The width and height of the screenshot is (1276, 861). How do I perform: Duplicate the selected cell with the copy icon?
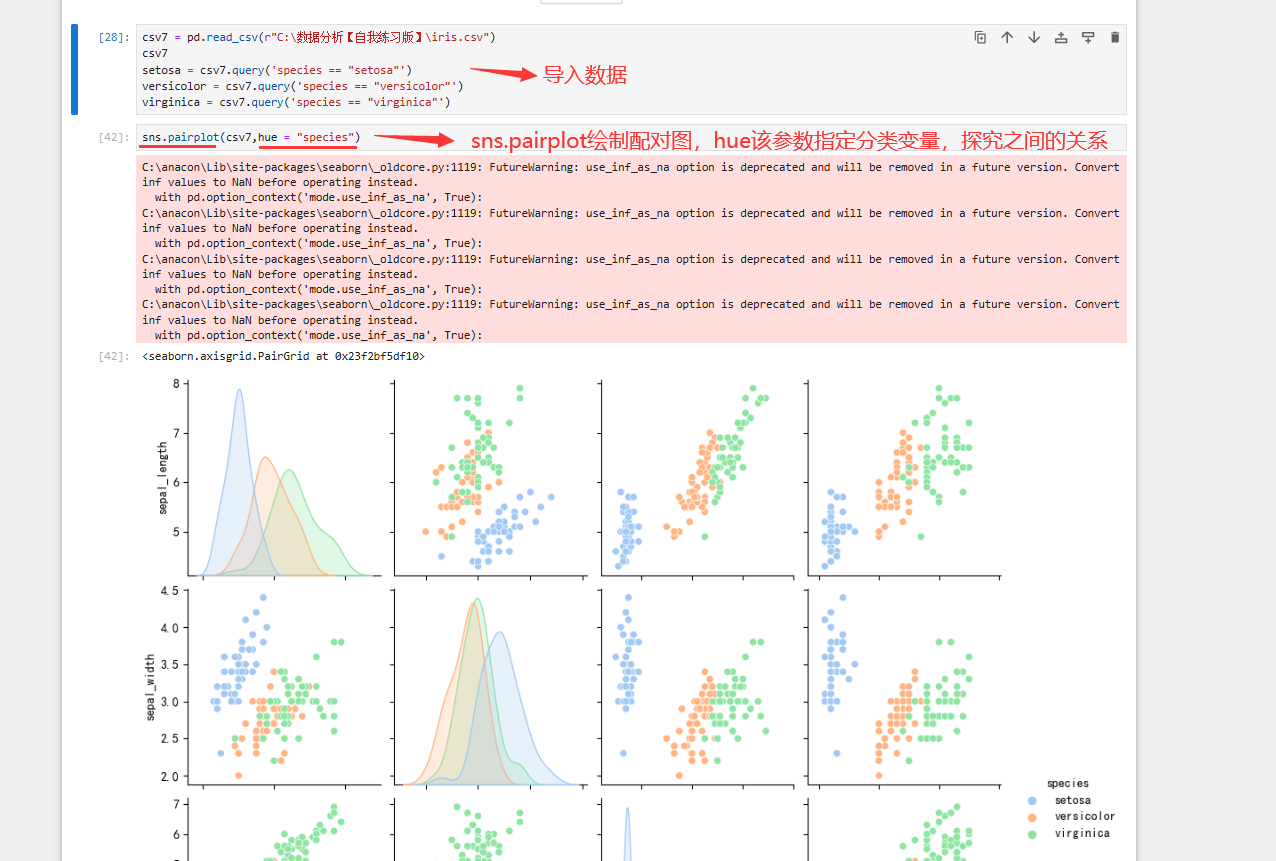(980, 37)
